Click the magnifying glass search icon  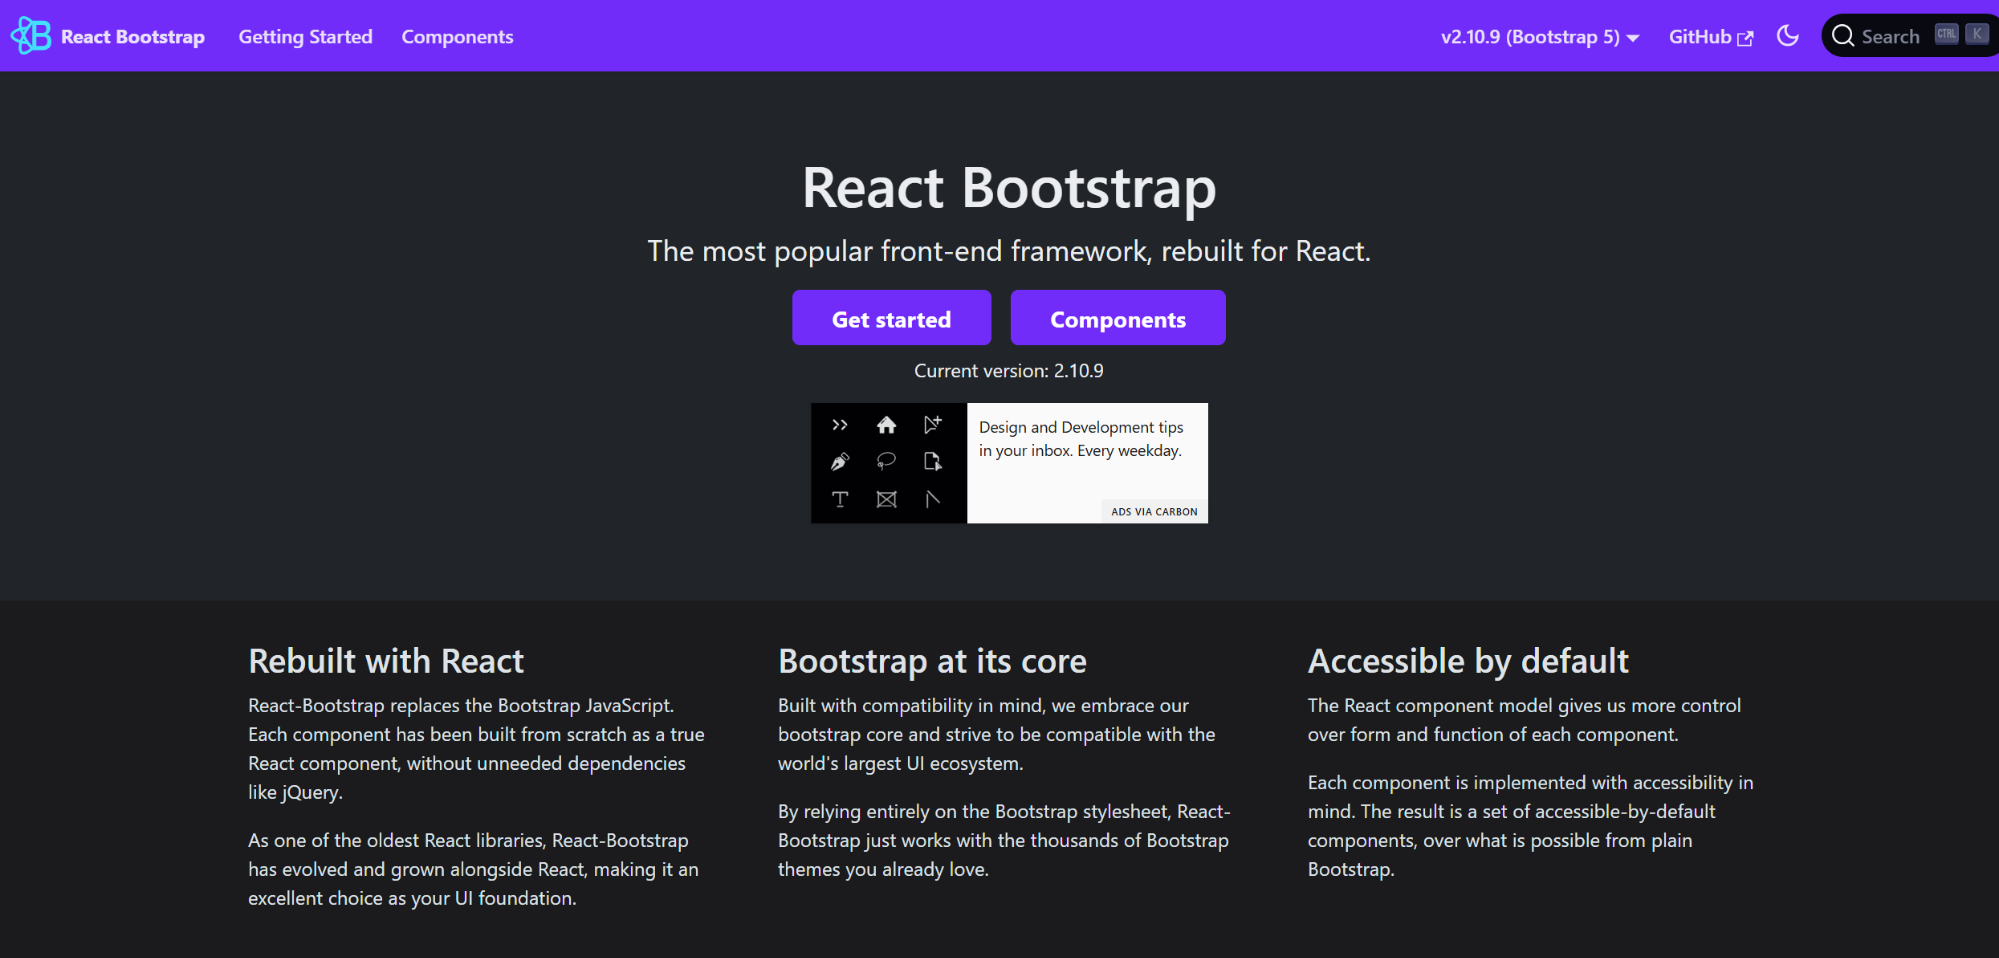[1842, 36]
